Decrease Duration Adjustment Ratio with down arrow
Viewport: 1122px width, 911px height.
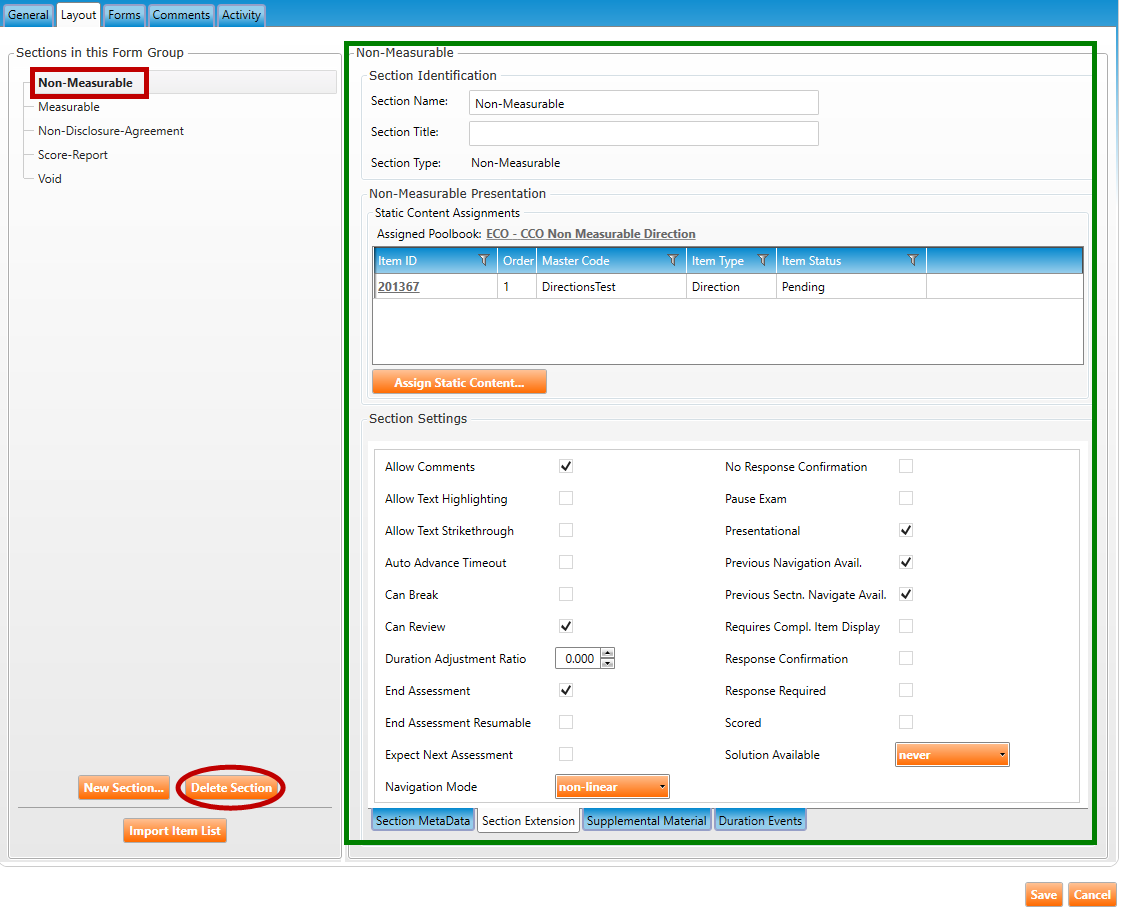607,663
